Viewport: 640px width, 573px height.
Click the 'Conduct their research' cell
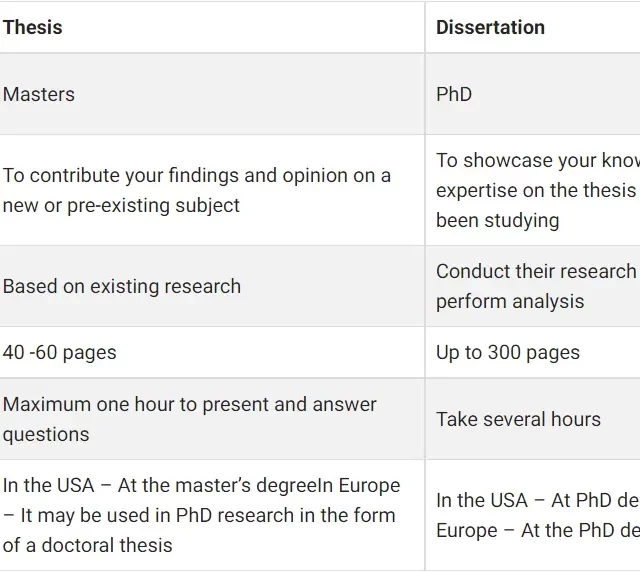click(536, 271)
